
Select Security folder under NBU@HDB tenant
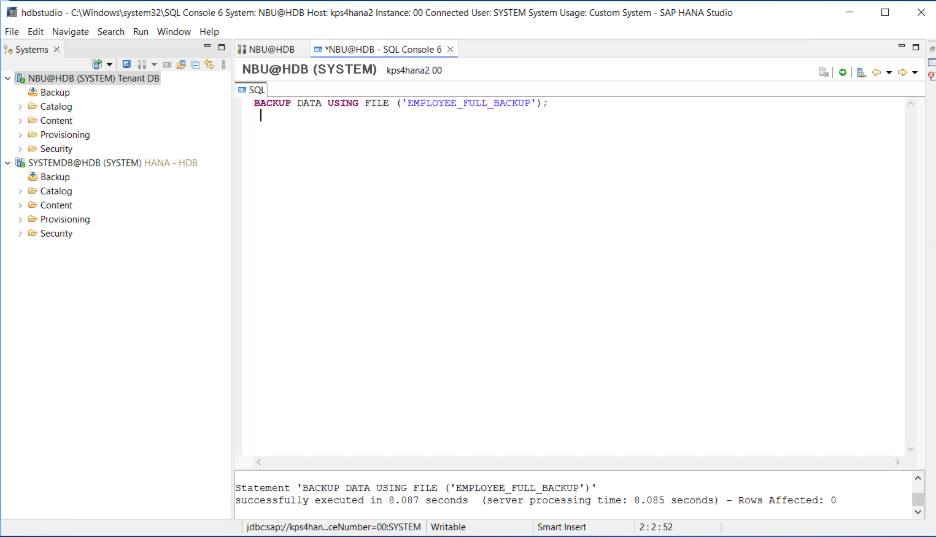[x=56, y=149]
